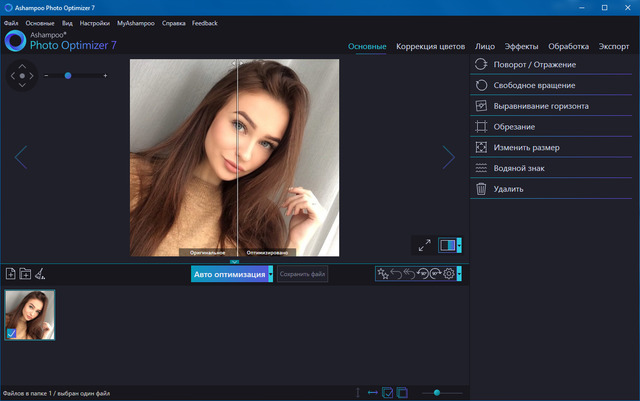Click the fullscreen diagonal arrows icon
Image resolution: width=640 pixels, height=401 pixels.
(x=424, y=245)
